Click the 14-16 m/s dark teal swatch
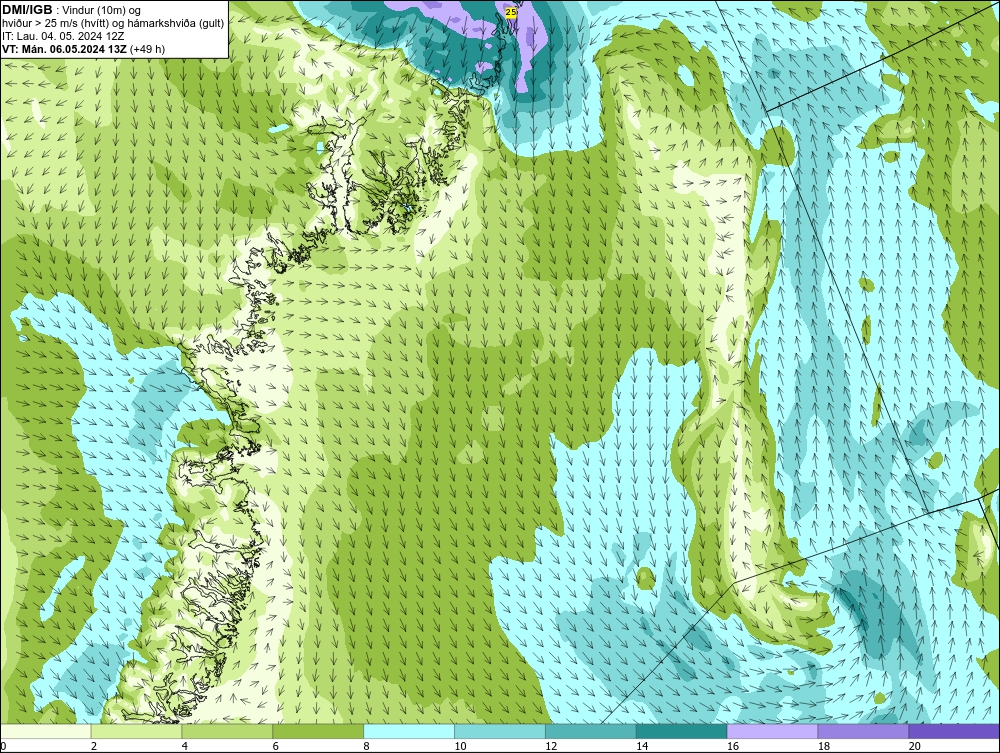The image size is (1000, 753). point(681,731)
